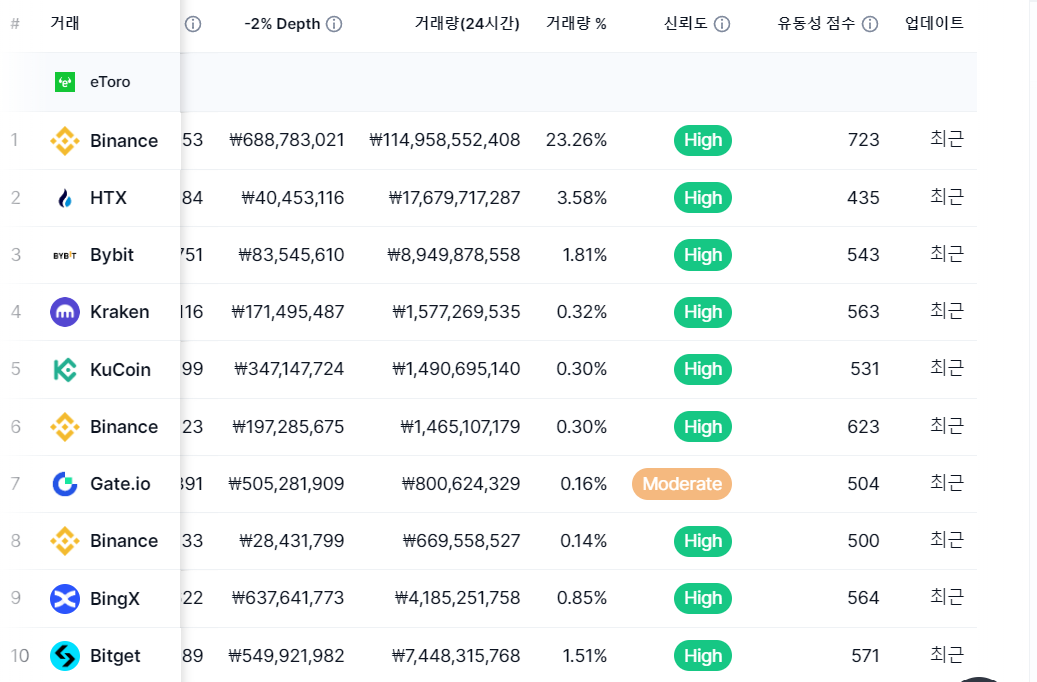This screenshot has width=1037, height=682.
Task: Click the Binance logo in rank 8 row
Action: coord(65,541)
